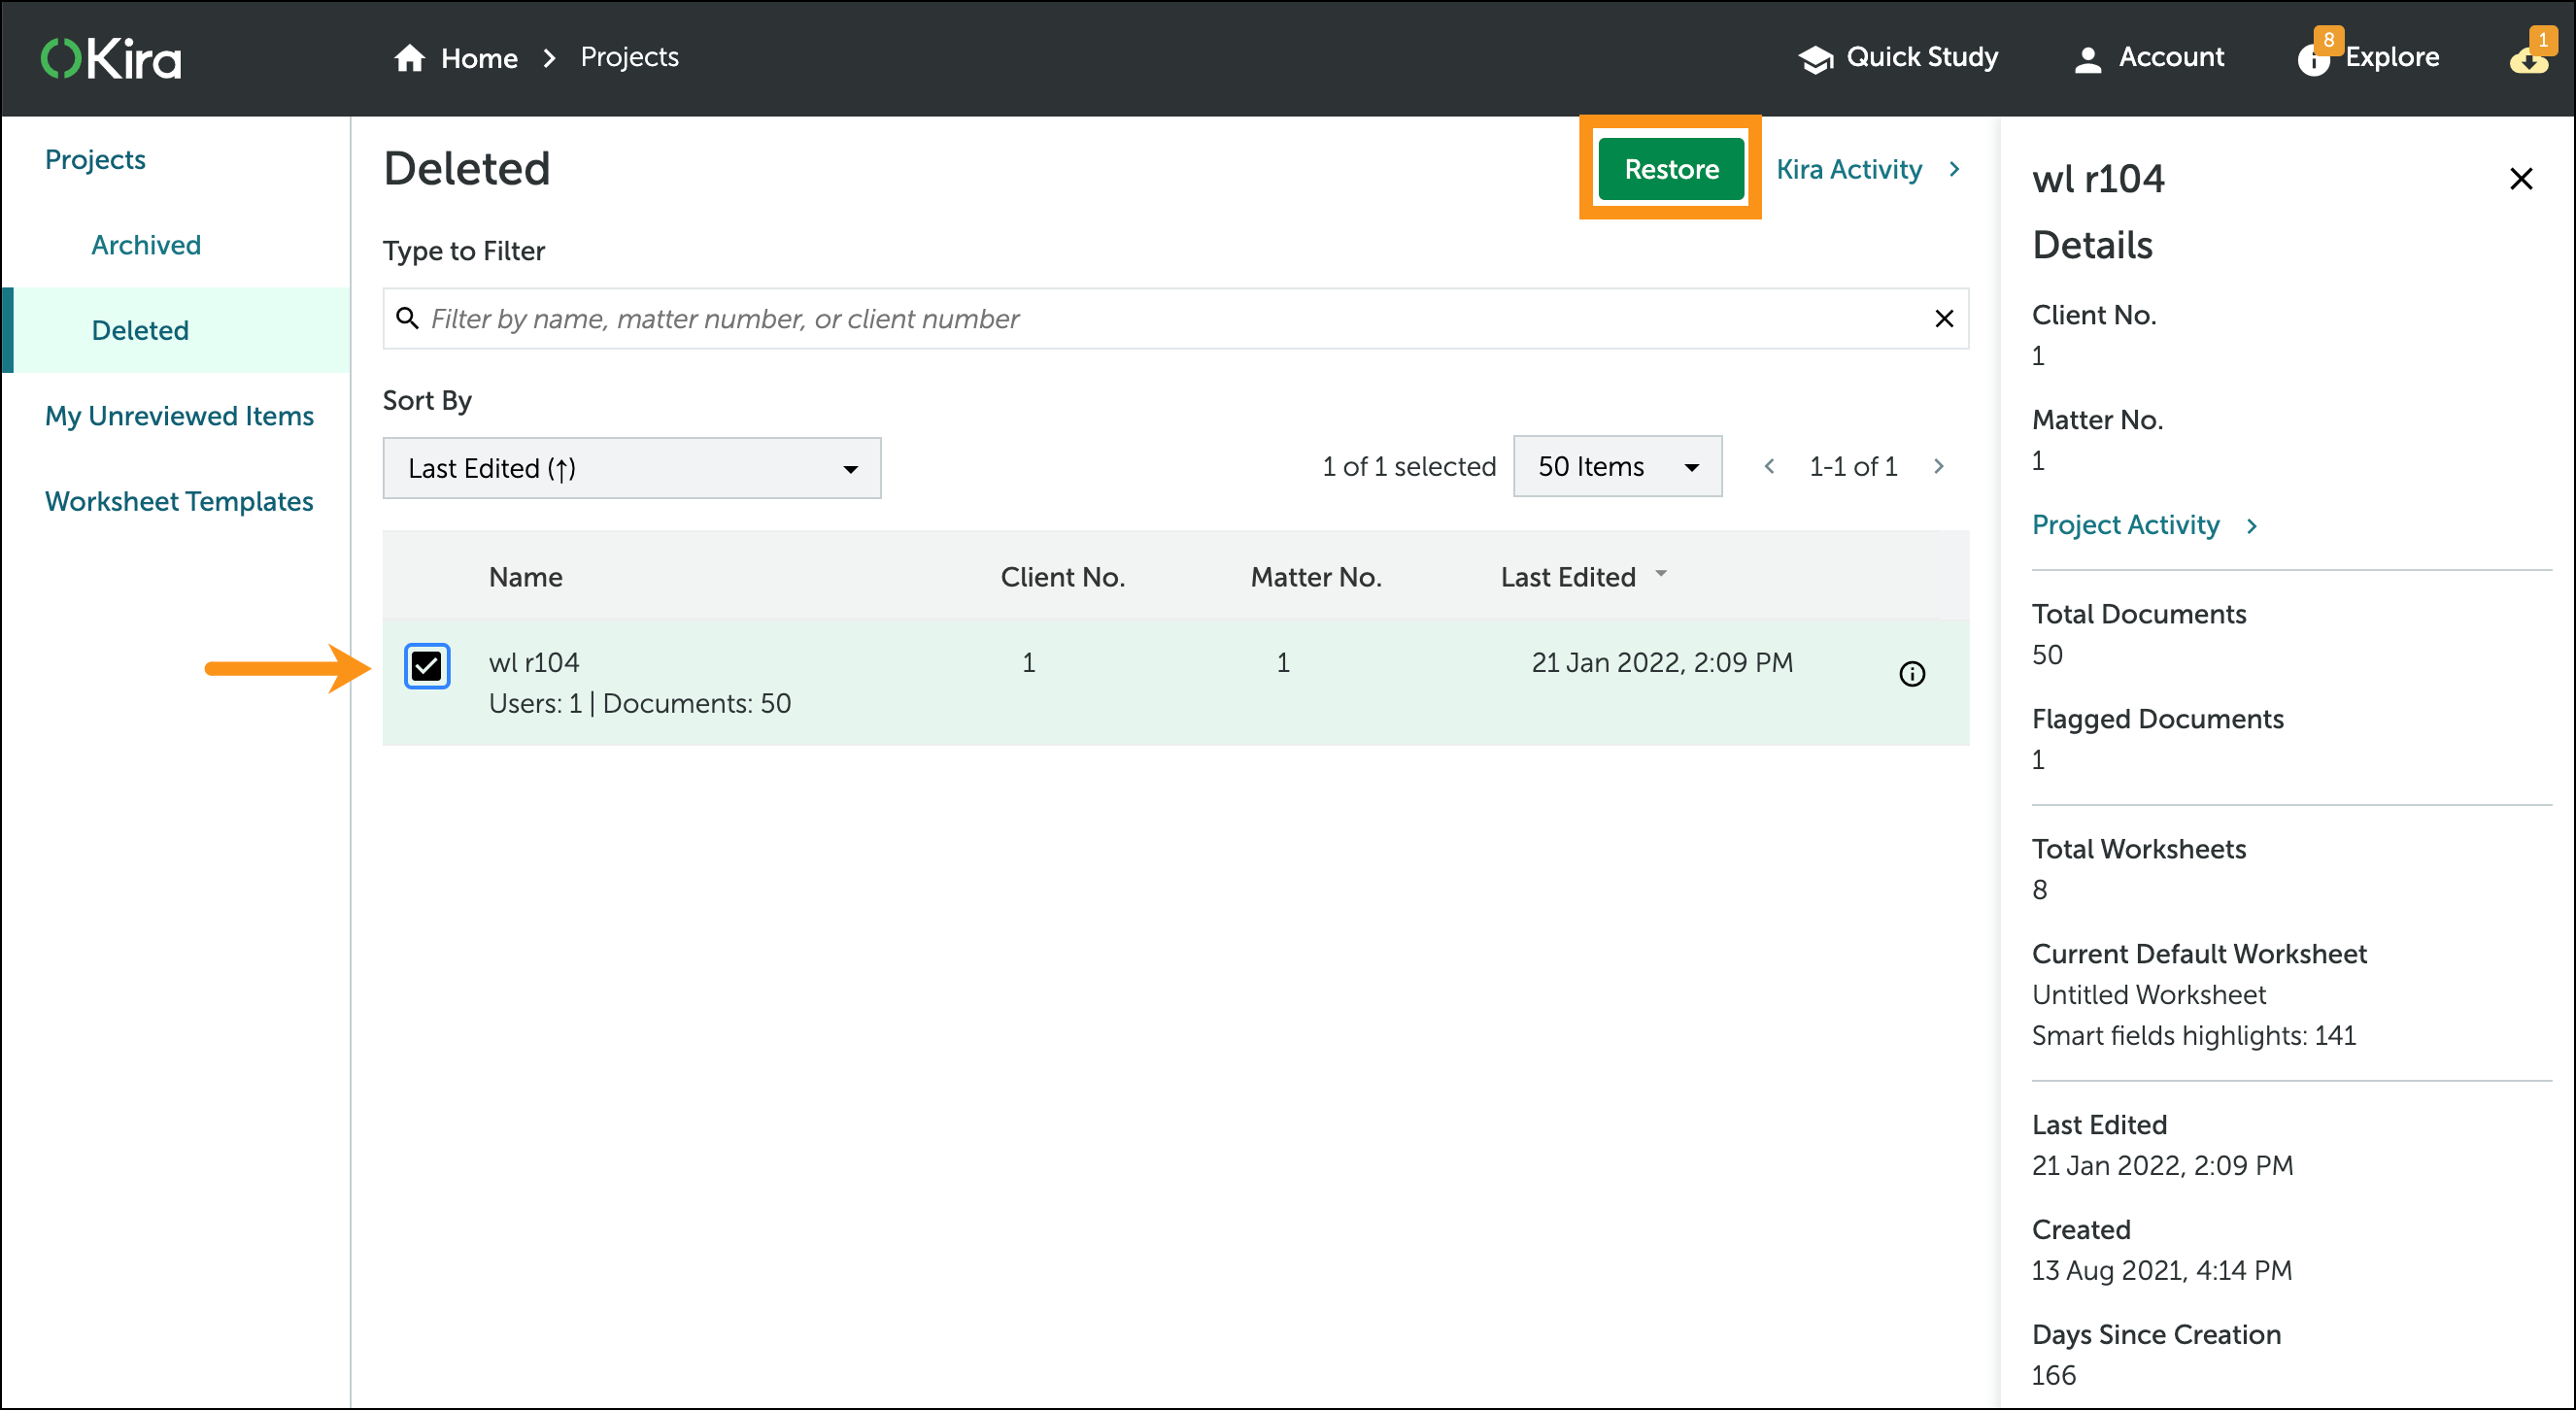Open Projects in the sidebar
The height and width of the screenshot is (1410, 2576).
(95, 159)
